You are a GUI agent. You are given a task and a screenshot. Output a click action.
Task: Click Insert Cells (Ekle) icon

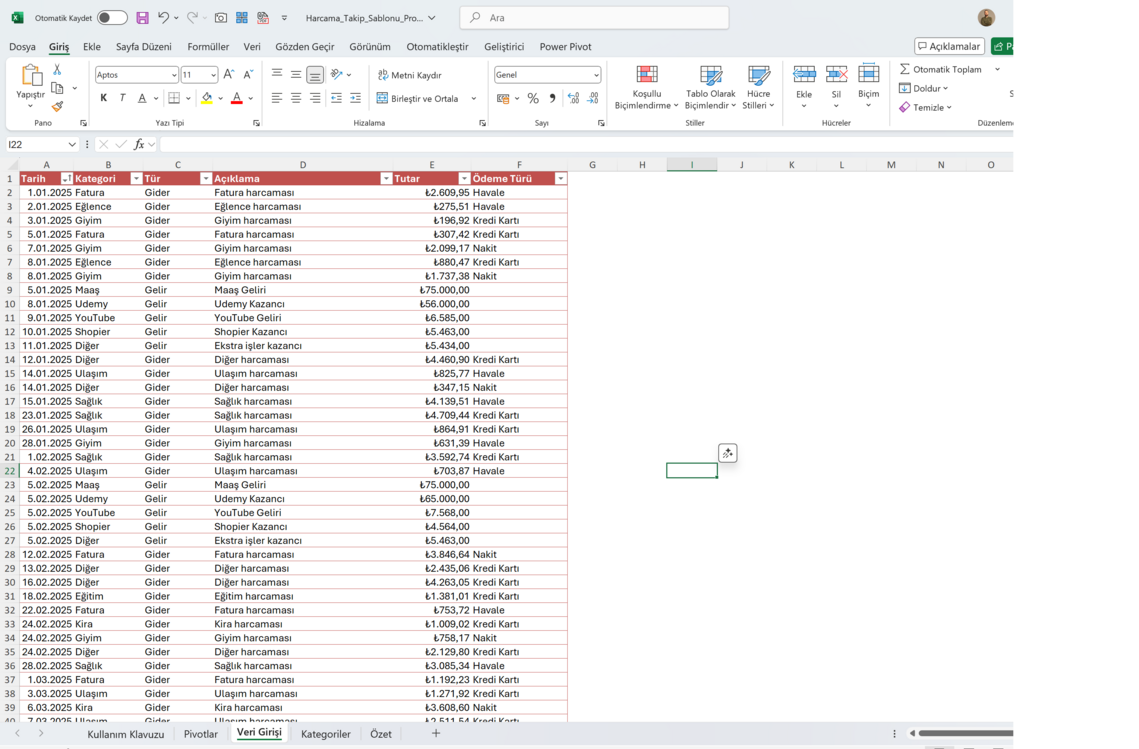pyautogui.click(x=804, y=74)
